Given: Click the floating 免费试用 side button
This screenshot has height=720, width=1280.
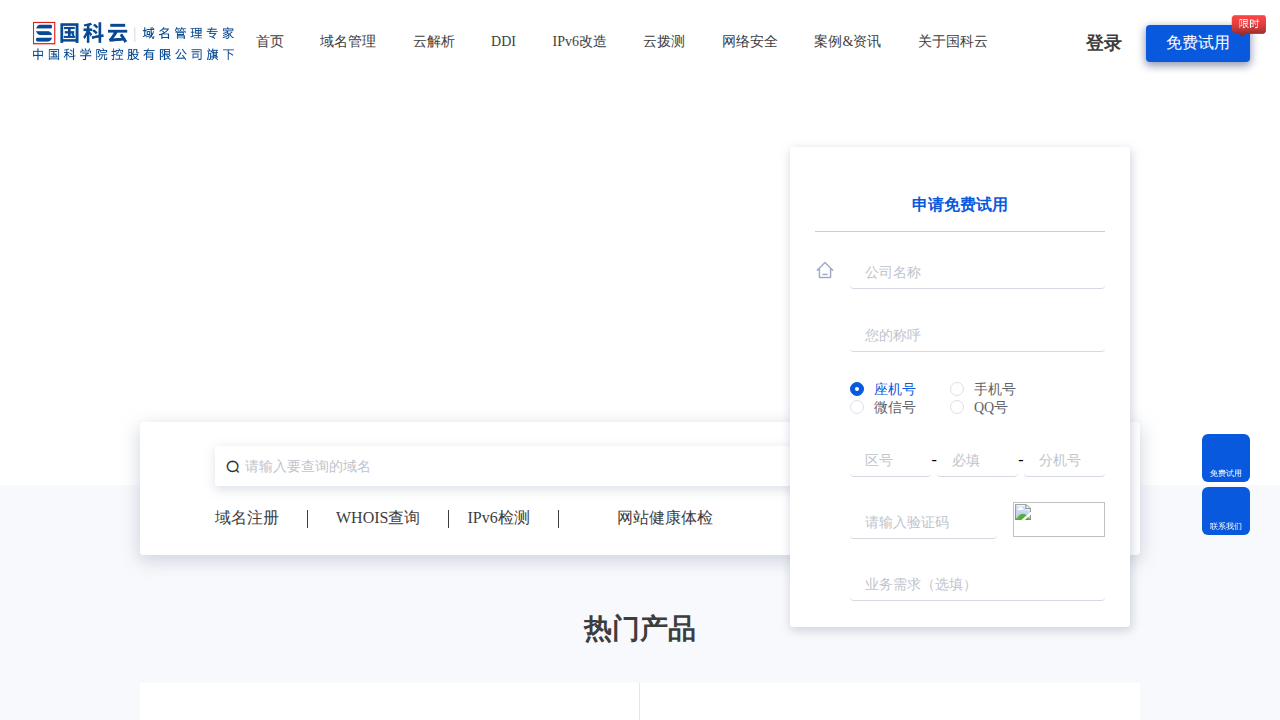Looking at the screenshot, I should (x=1226, y=458).
